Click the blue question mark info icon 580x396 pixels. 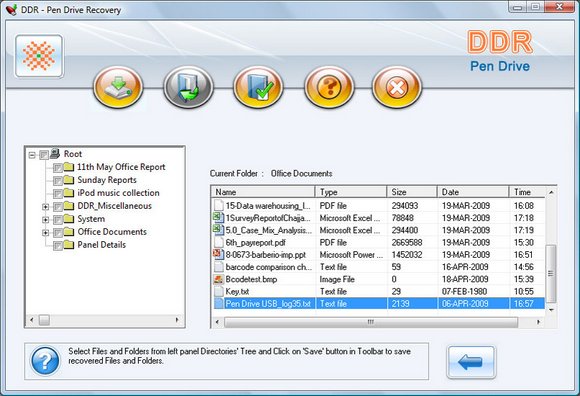coord(45,361)
